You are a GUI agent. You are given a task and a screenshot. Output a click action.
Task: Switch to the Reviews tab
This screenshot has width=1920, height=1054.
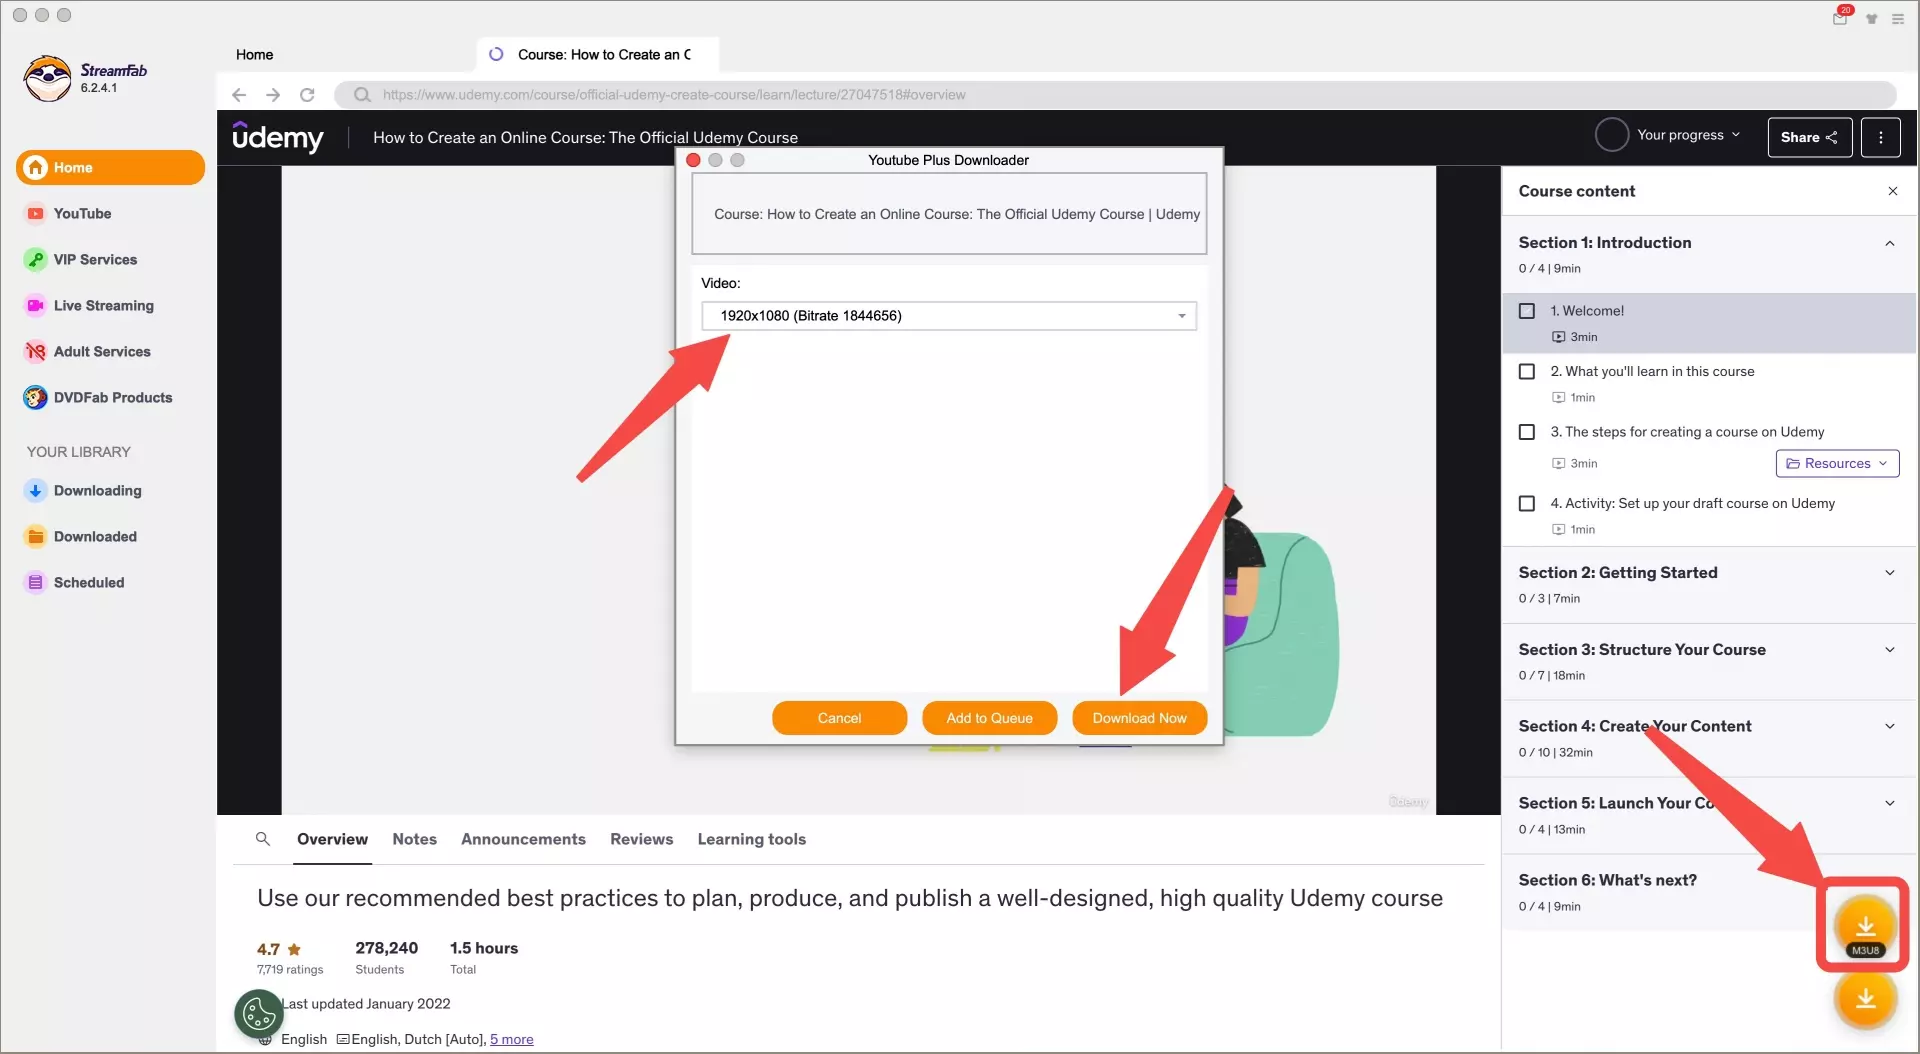641,839
